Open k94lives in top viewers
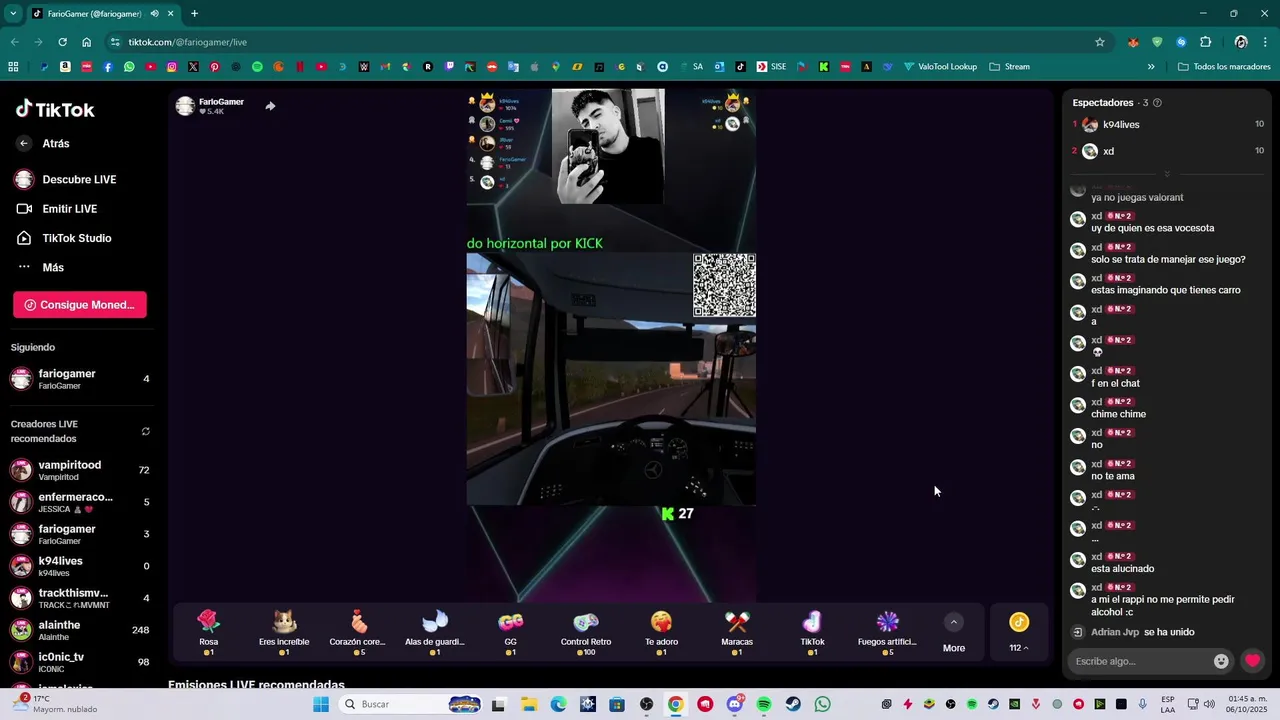 point(1167,125)
